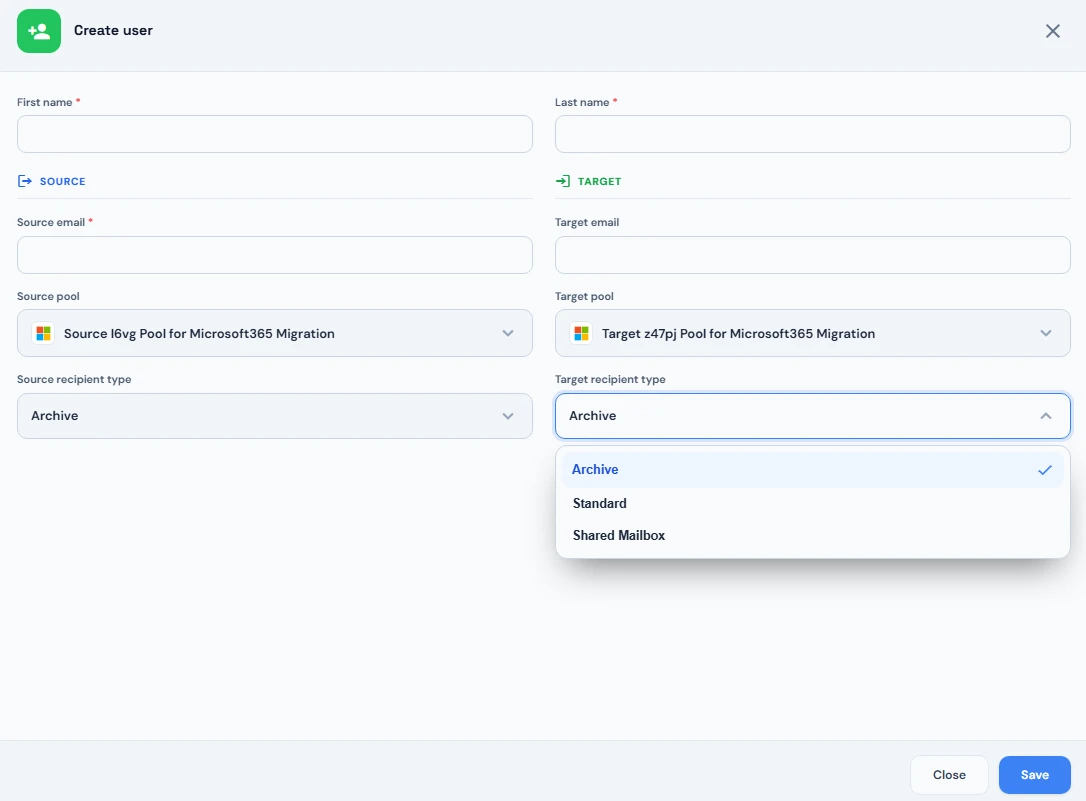Click the Target pool label
The height and width of the screenshot is (801, 1086).
pyautogui.click(x=584, y=296)
